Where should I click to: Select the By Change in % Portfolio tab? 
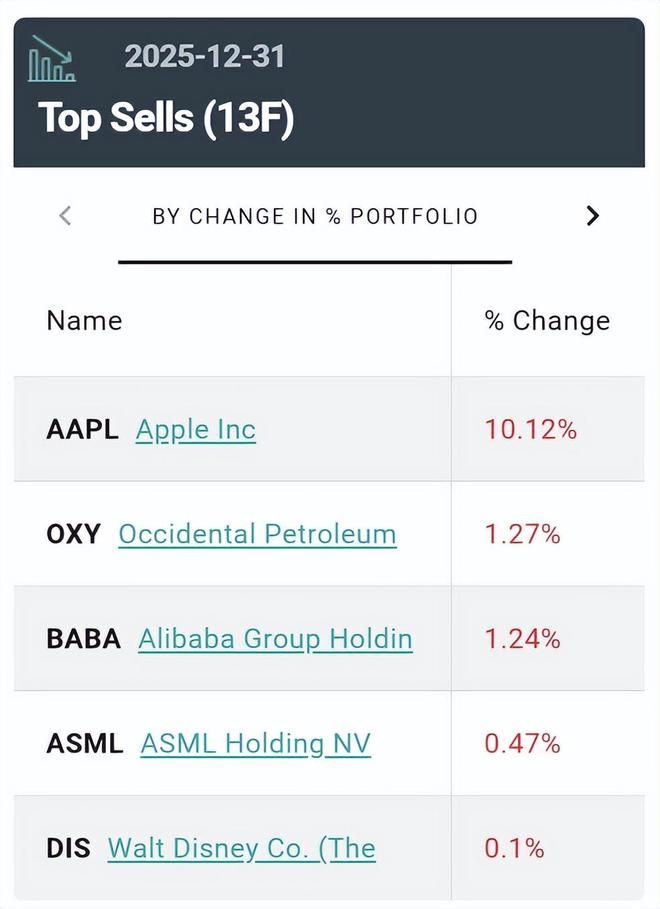pyautogui.click(x=315, y=216)
